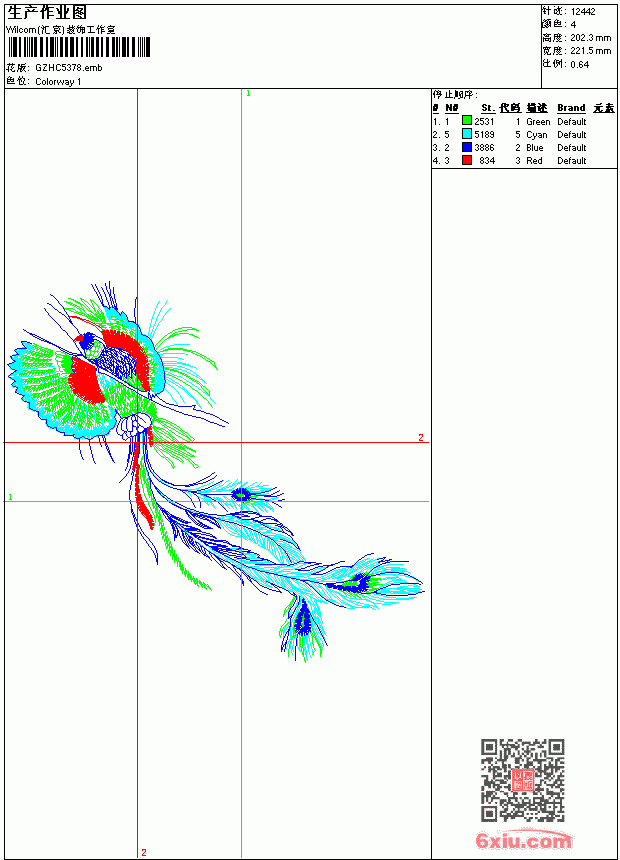
Task: Click the barcode below the studio name
Action: coord(79,47)
